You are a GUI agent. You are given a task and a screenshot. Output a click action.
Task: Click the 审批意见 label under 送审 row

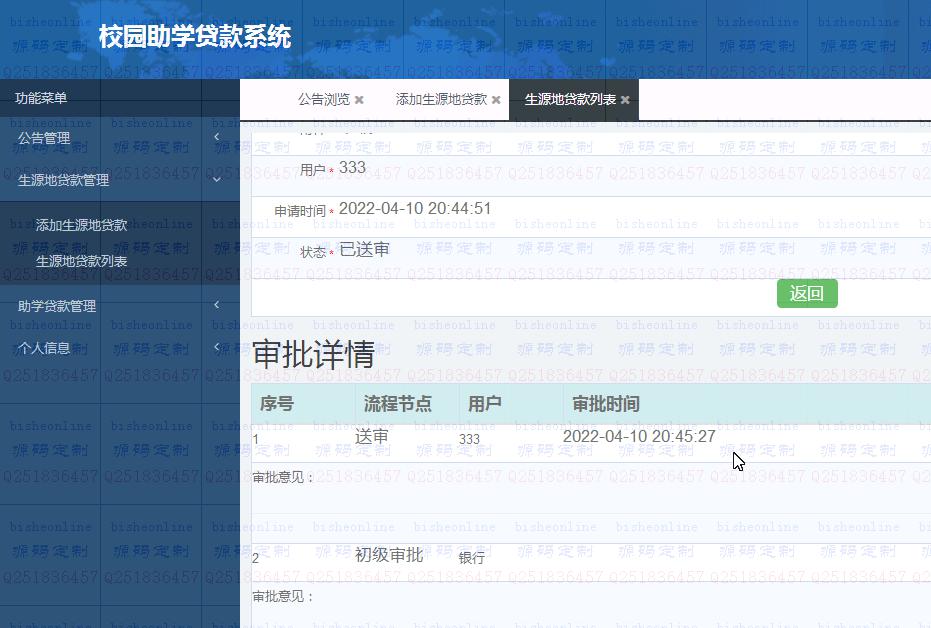(283, 477)
